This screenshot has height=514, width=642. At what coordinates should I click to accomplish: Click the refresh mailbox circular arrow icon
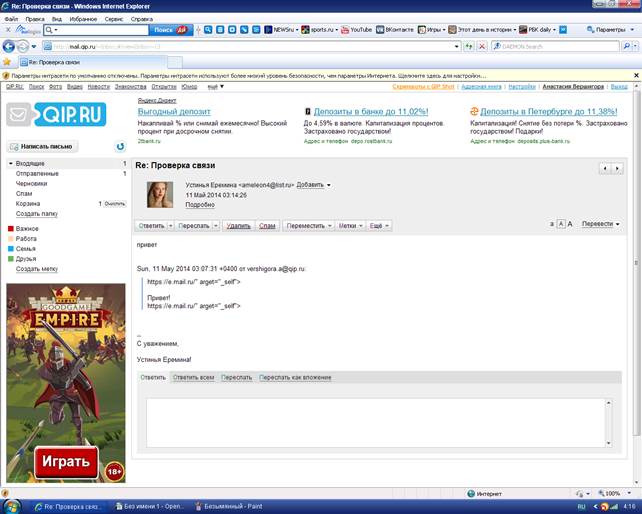120,146
